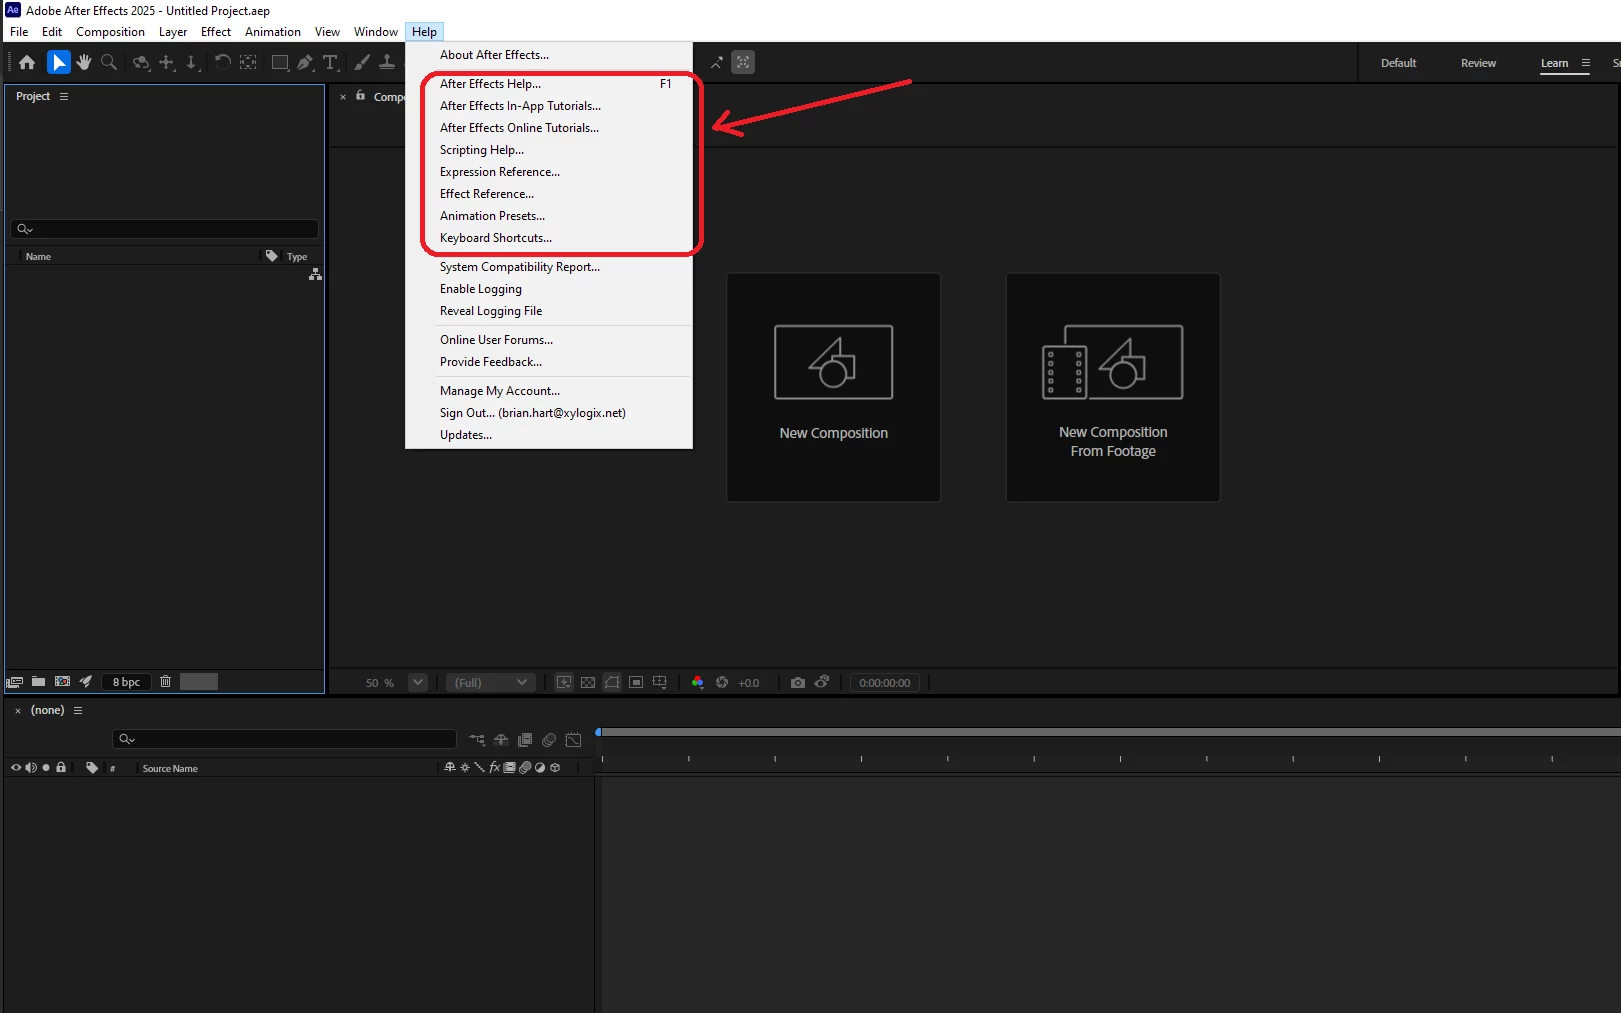This screenshot has width=1621, height=1013.
Task: Select the Clone Stamp tool
Action: click(387, 62)
